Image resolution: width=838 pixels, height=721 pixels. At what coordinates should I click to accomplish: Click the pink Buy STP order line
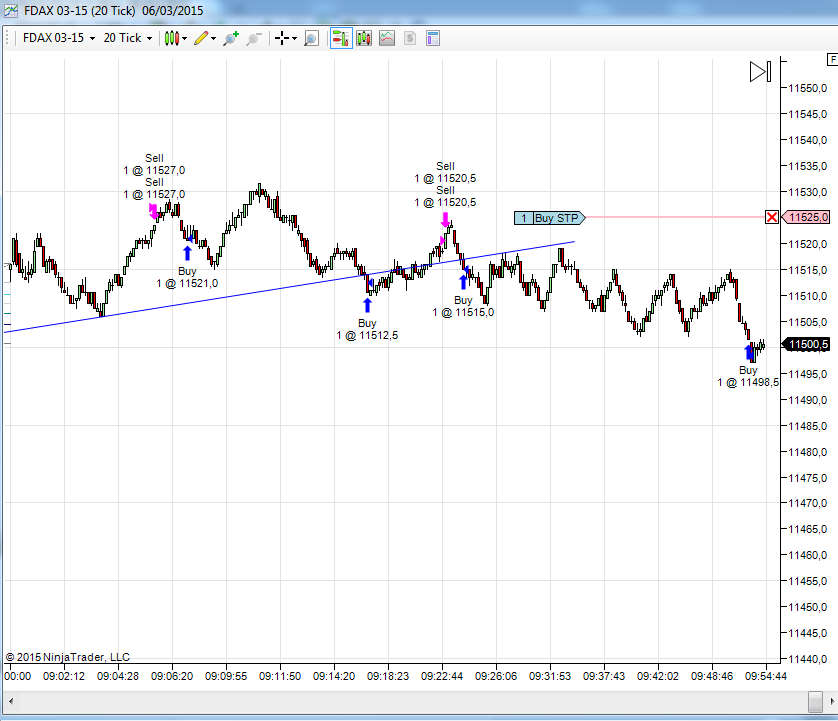(676, 217)
